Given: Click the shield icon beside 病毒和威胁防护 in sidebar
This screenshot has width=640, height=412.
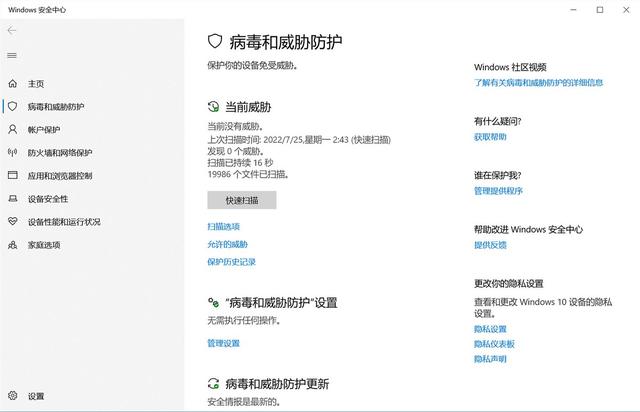Looking at the screenshot, I should tap(13, 107).
